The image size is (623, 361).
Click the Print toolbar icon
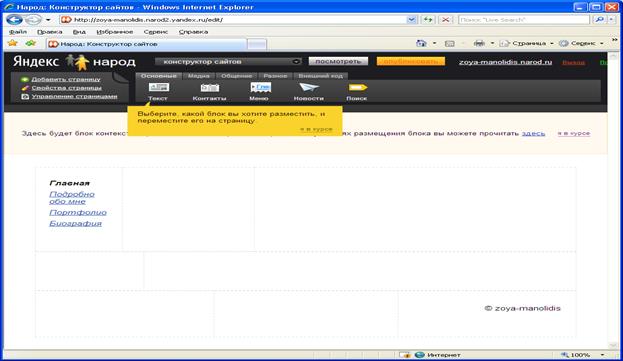pos(479,43)
